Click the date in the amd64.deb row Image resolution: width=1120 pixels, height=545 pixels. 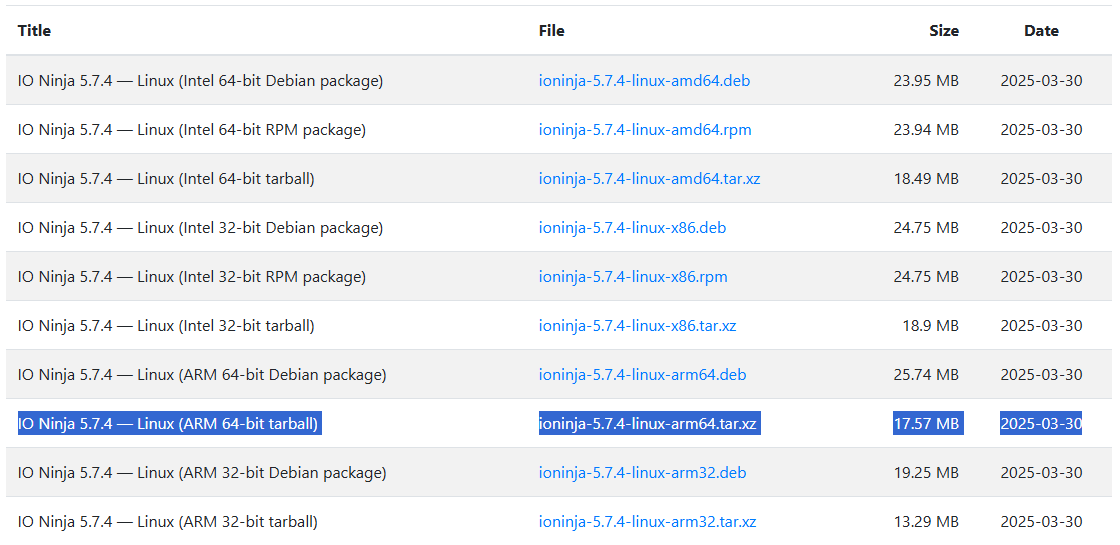pyautogui.click(x=1041, y=81)
